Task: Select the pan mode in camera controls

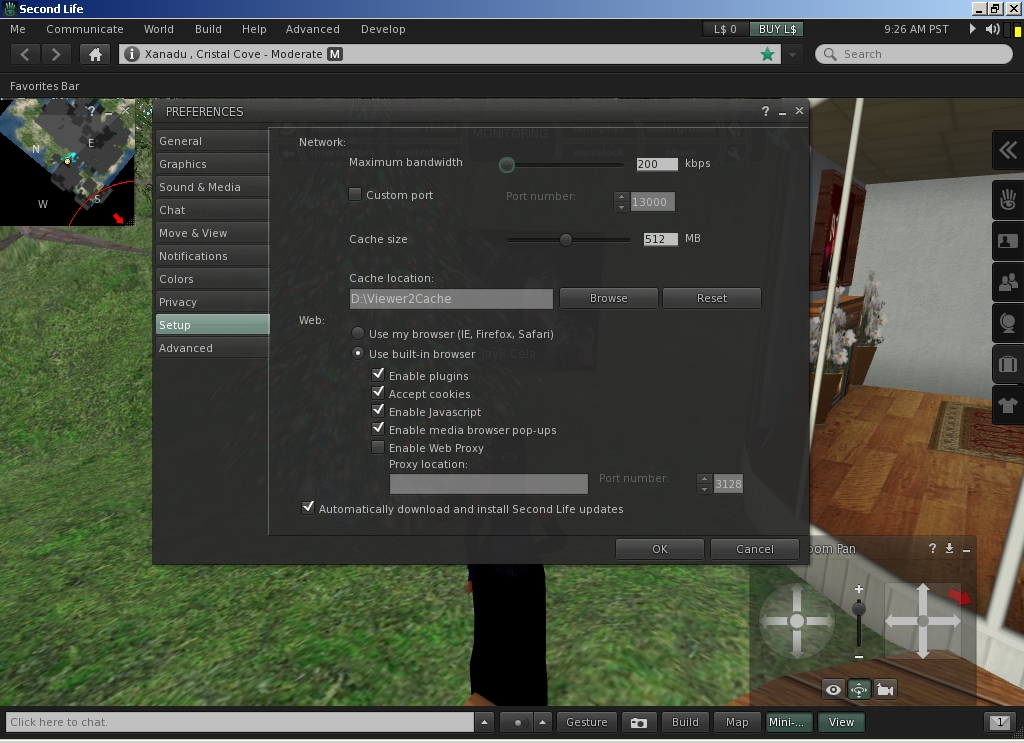Action: 859,689
